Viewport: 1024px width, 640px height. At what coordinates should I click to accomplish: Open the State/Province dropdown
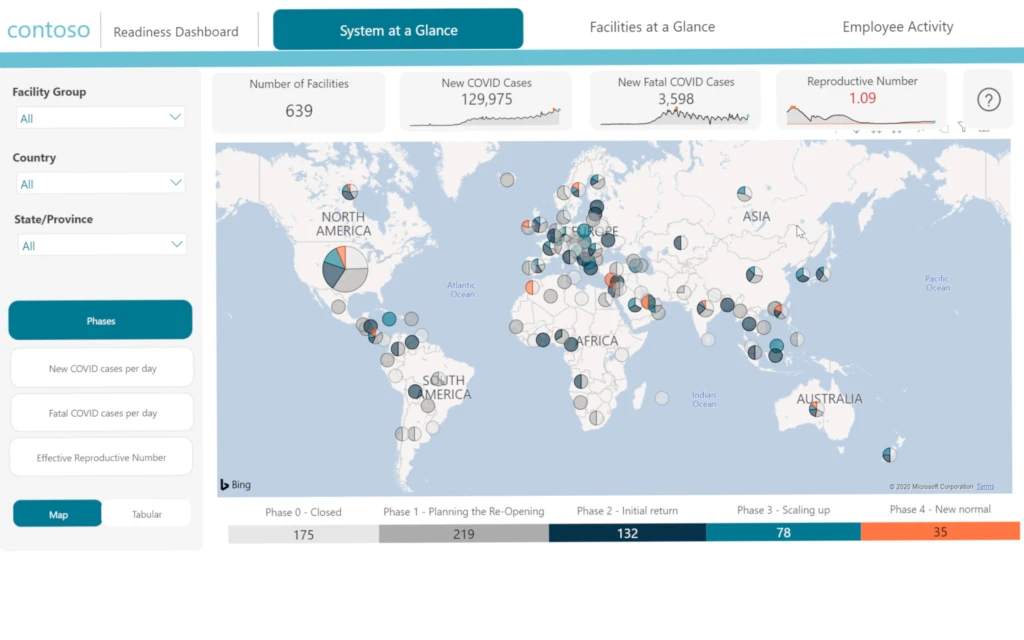click(101, 245)
